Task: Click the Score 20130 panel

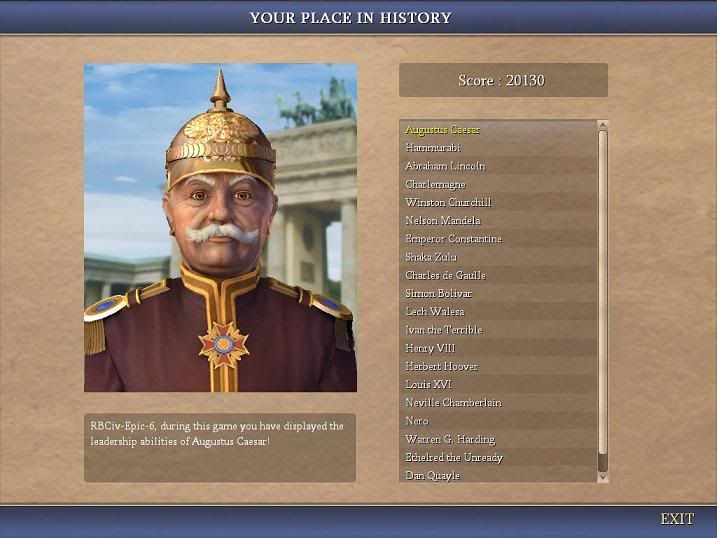Action: coord(503,80)
